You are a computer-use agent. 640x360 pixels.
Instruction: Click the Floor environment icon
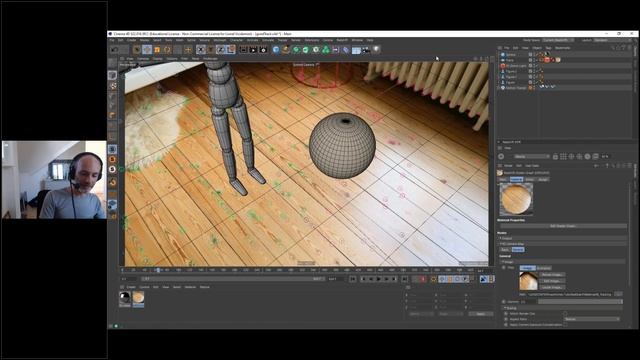[x=356, y=50]
